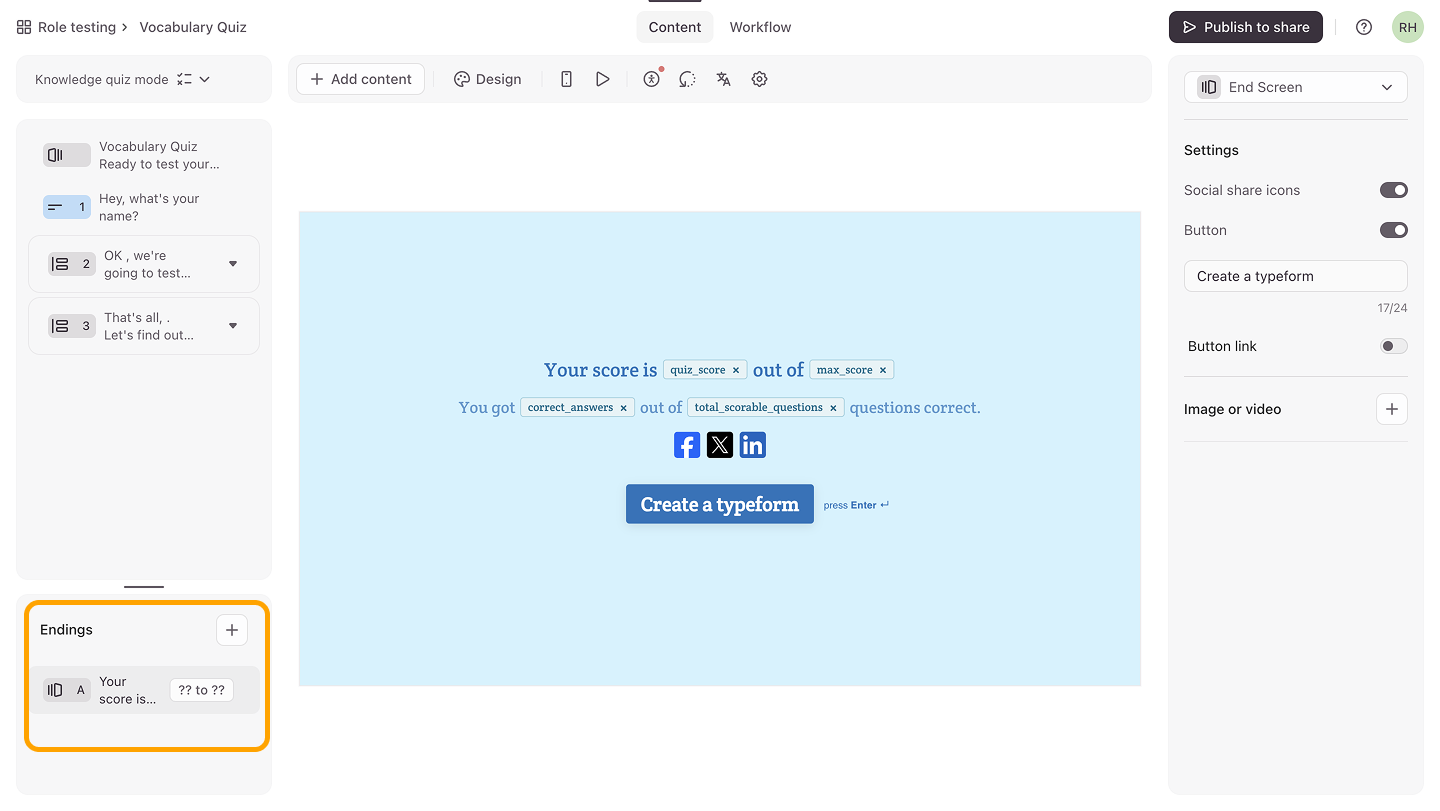The height and width of the screenshot is (811, 1440).
Task: Open the form settings gear icon
Action: click(x=759, y=79)
